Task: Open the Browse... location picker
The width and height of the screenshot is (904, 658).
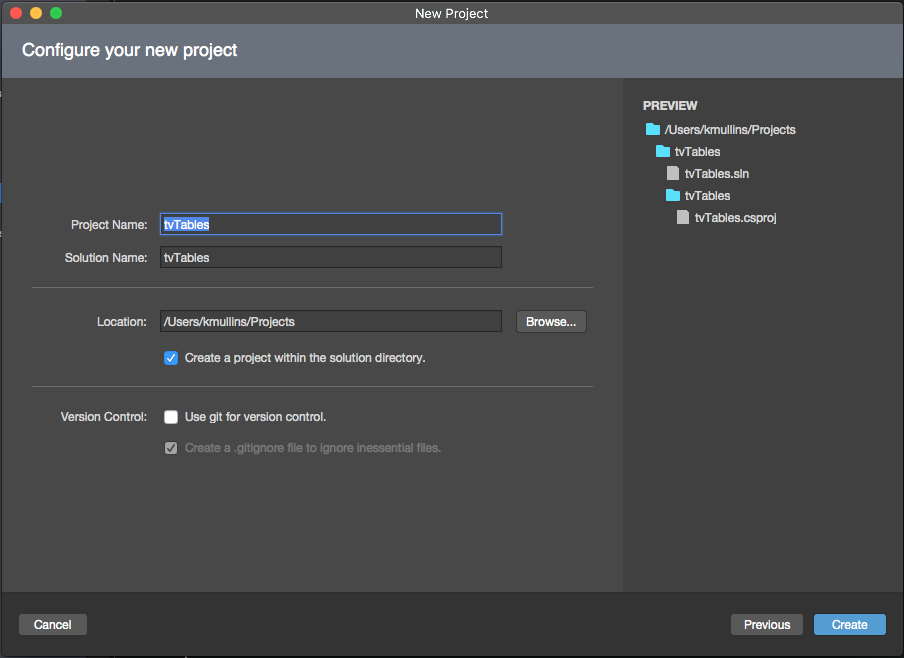Action: 551,322
